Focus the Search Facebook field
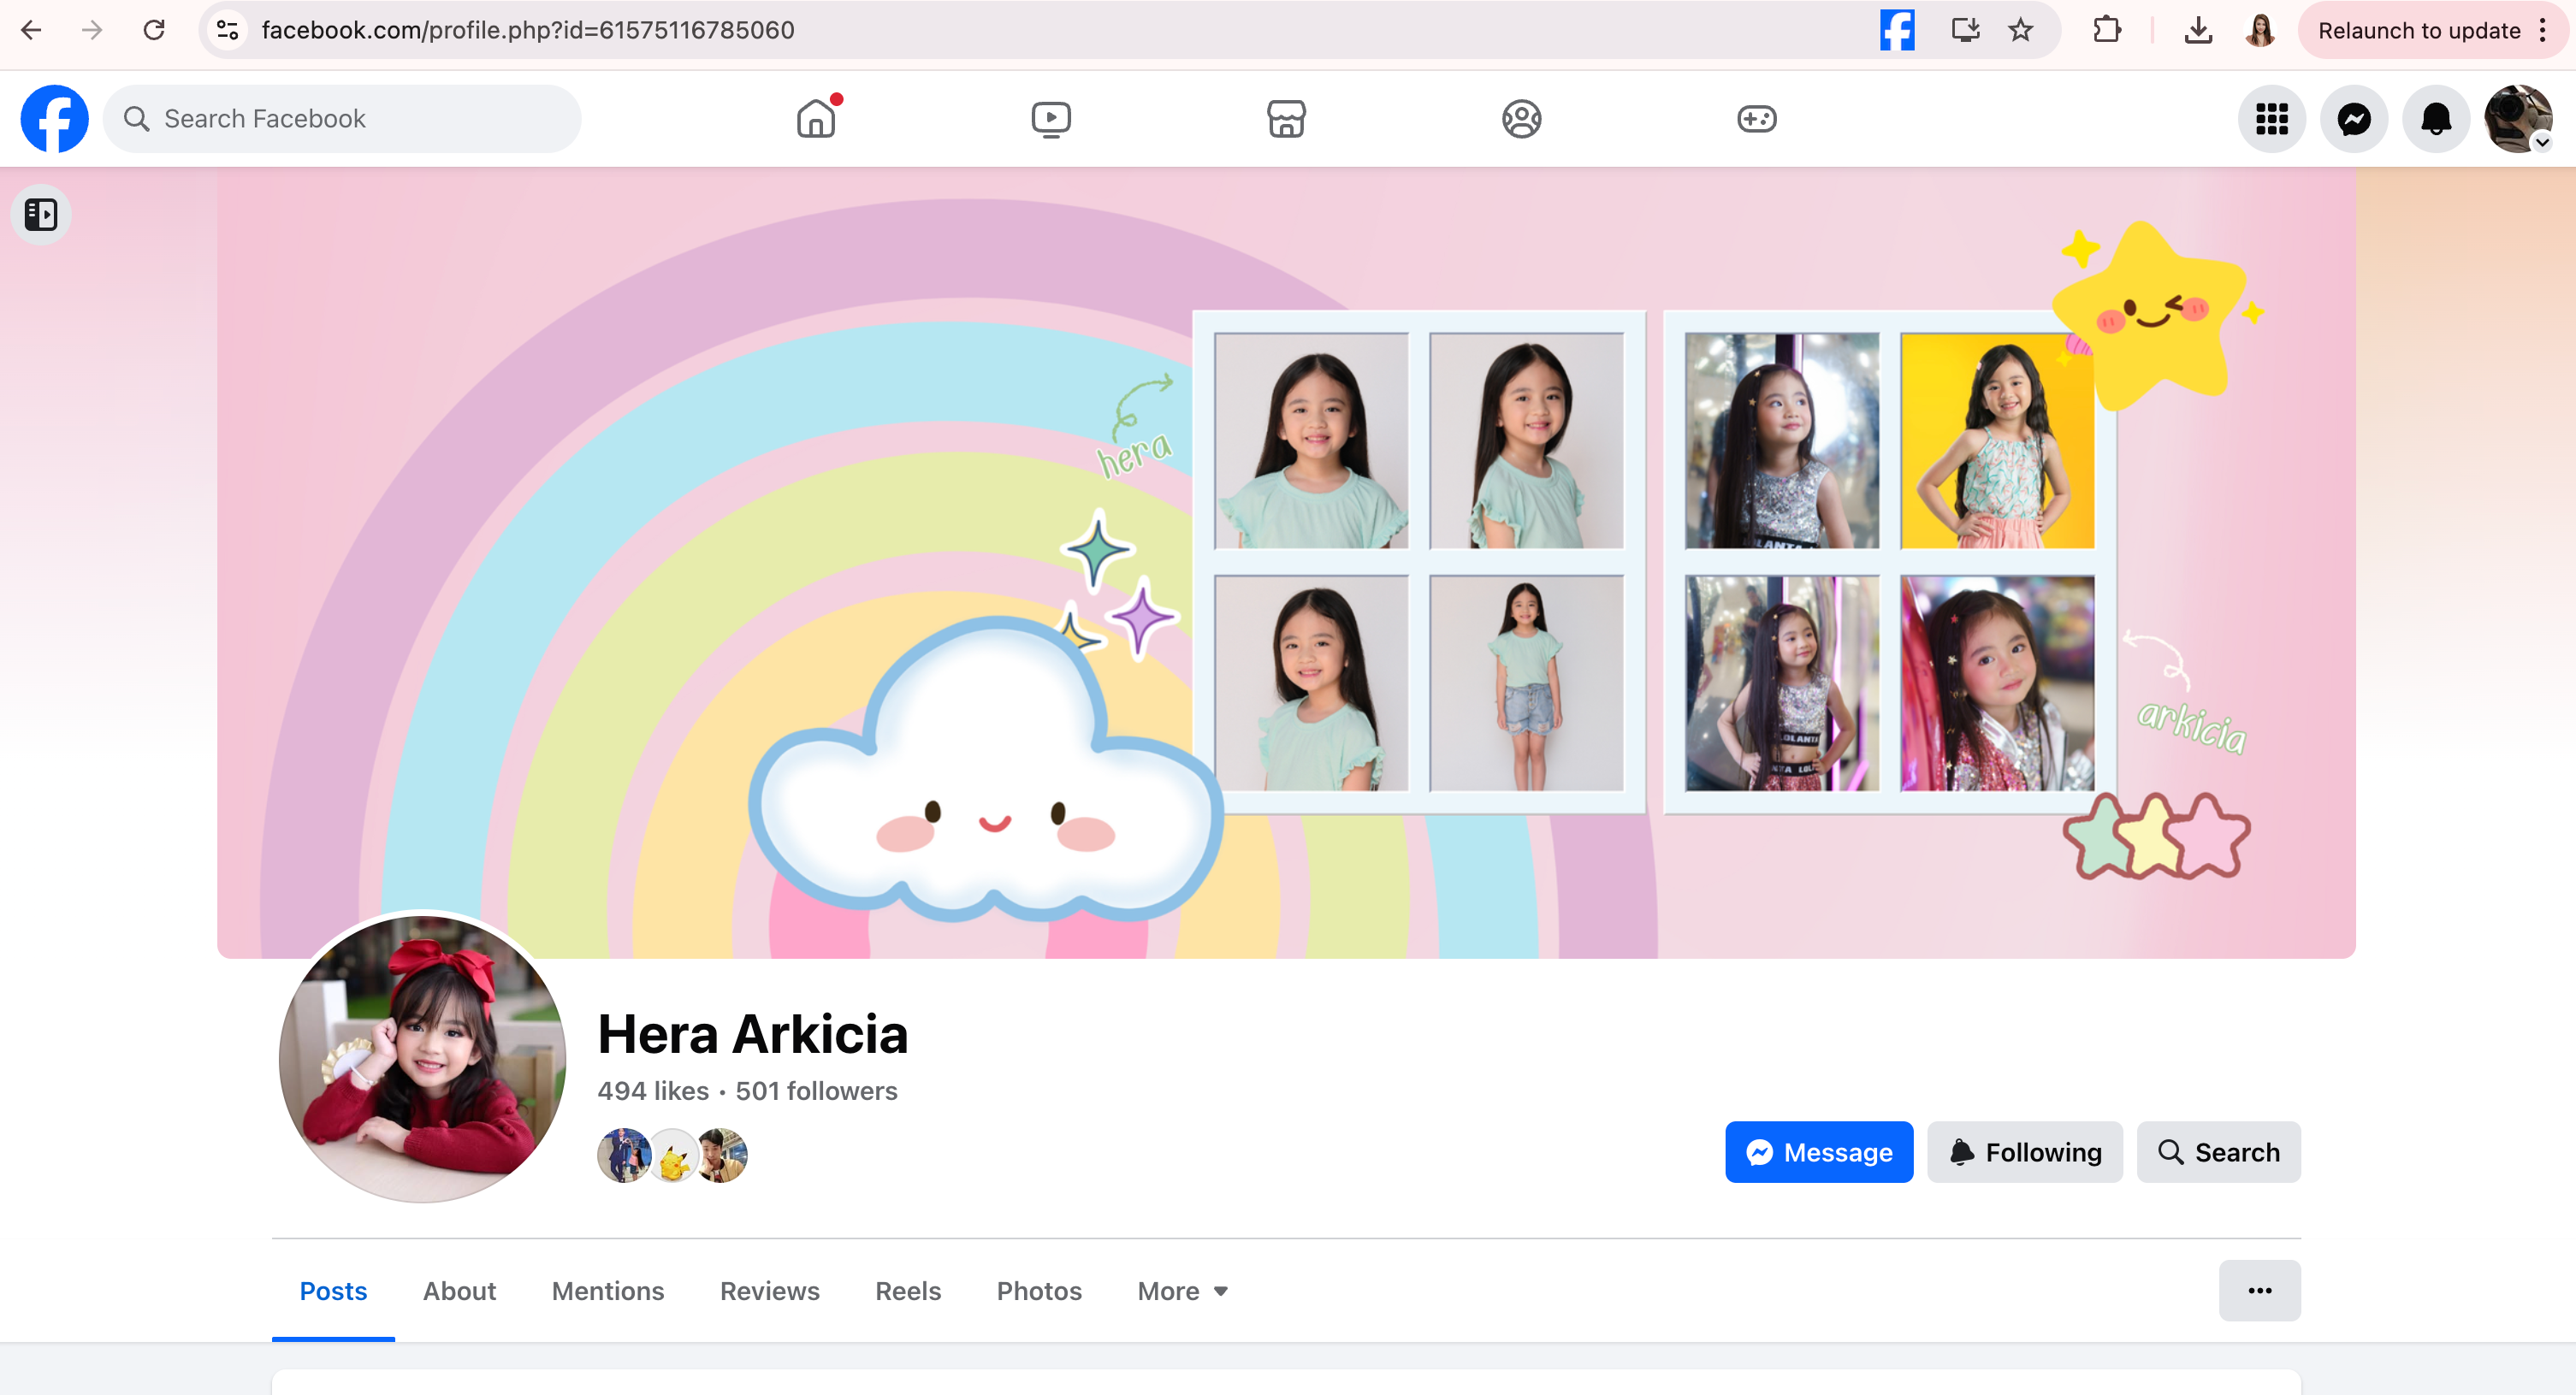2576x1395 pixels. click(342, 118)
